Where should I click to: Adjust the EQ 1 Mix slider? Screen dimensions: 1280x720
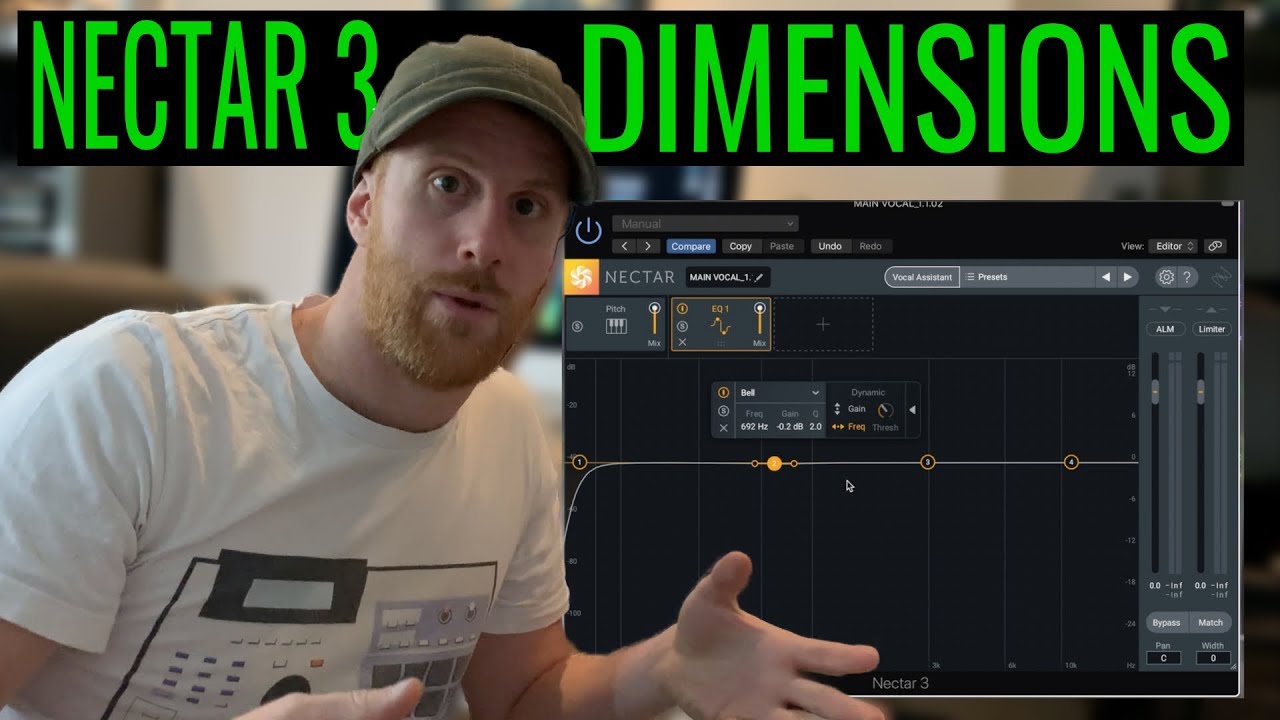(x=760, y=318)
